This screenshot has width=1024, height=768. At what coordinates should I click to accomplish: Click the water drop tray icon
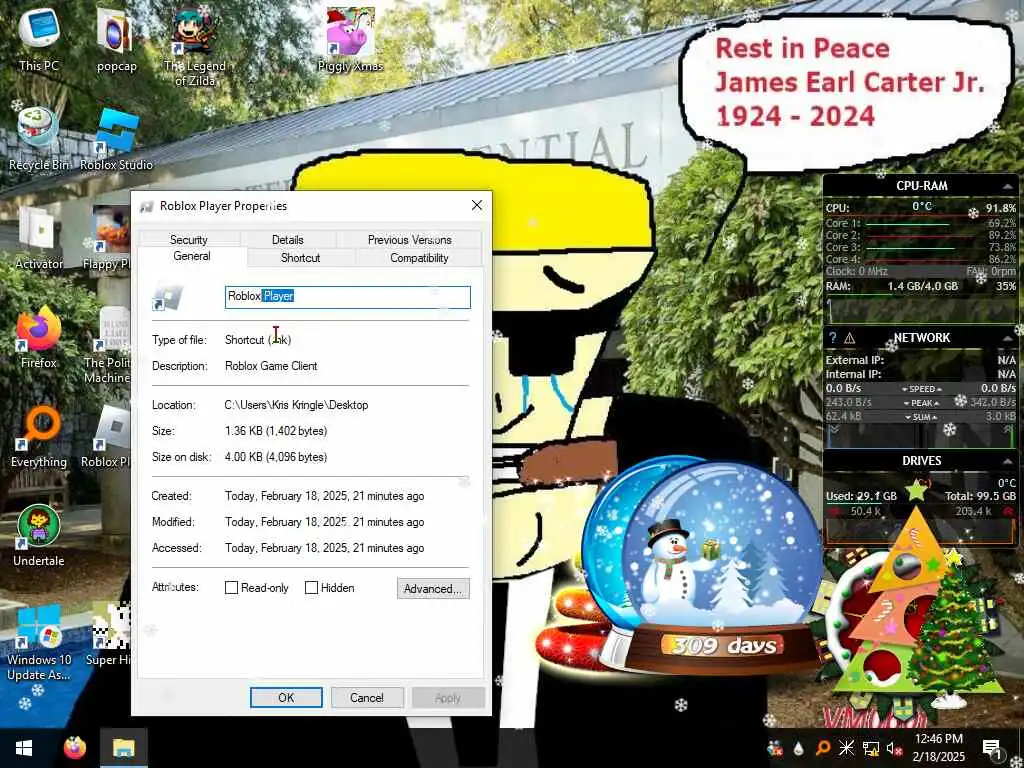(x=799, y=748)
